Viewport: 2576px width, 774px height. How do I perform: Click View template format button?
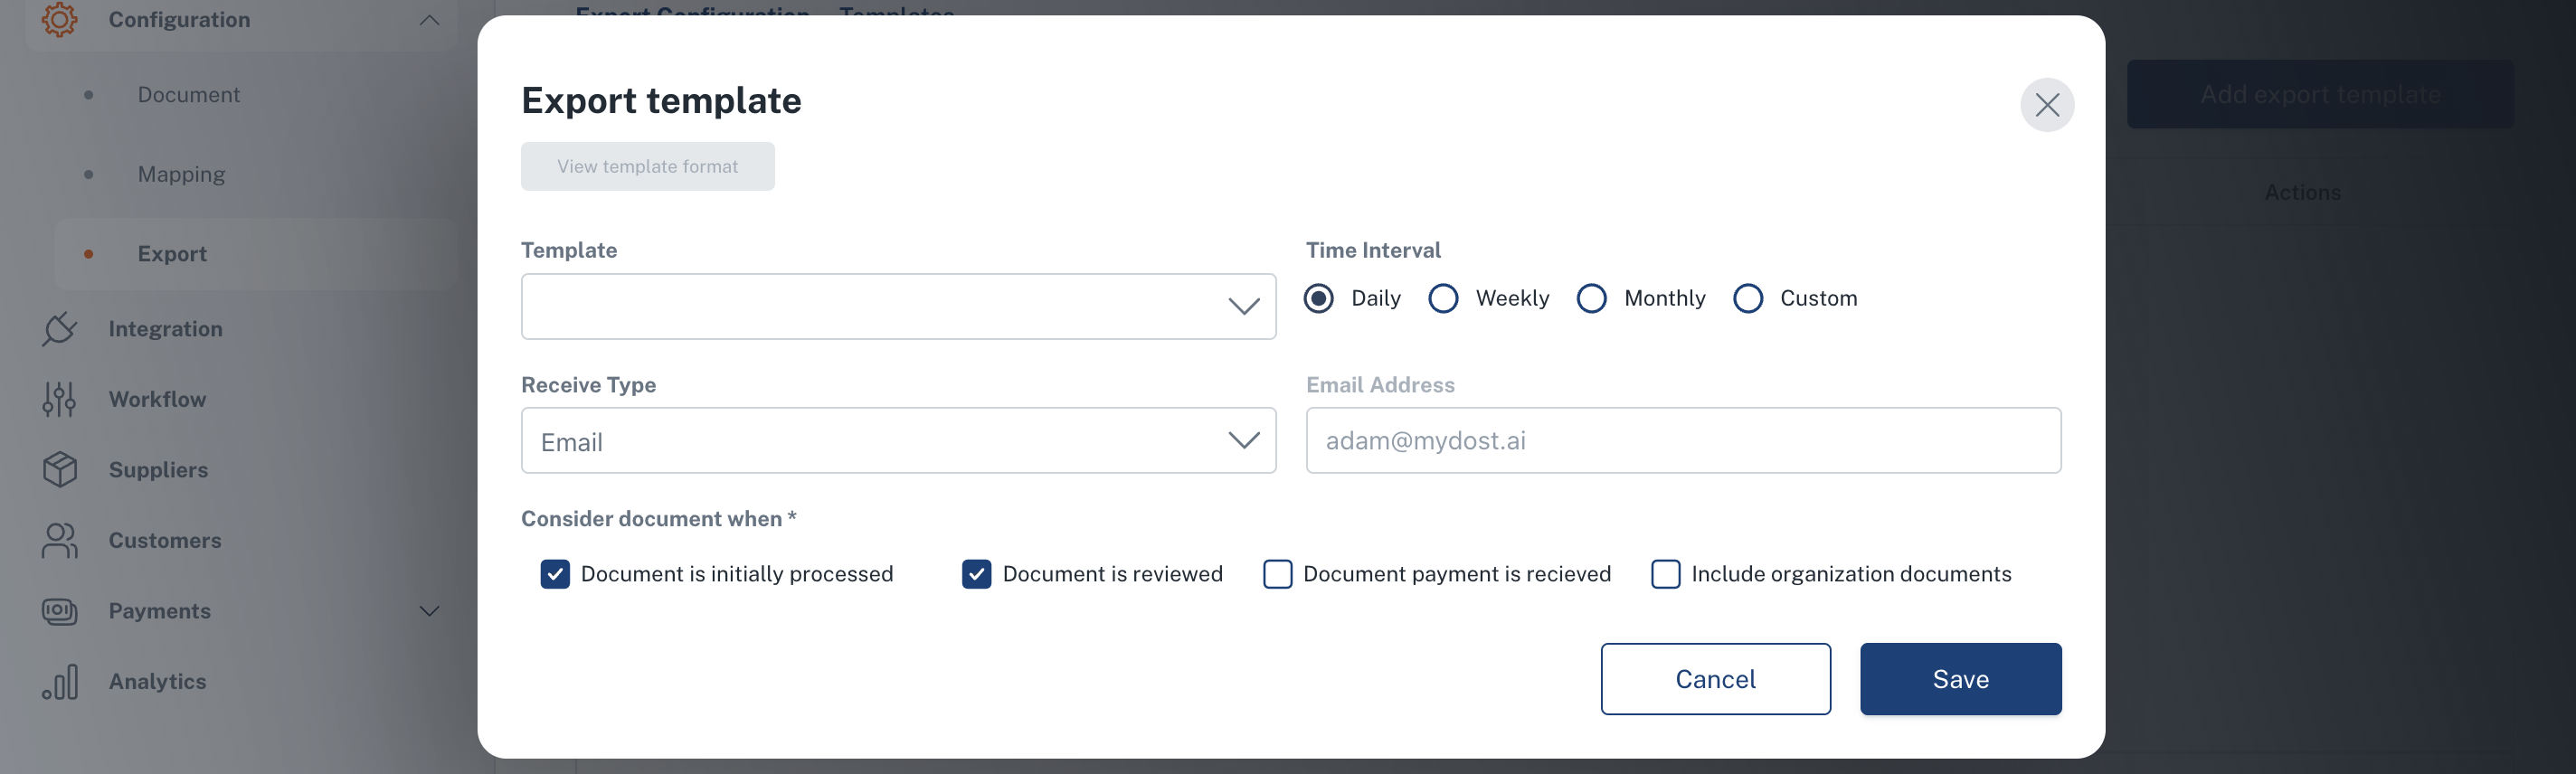tap(647, 166)
